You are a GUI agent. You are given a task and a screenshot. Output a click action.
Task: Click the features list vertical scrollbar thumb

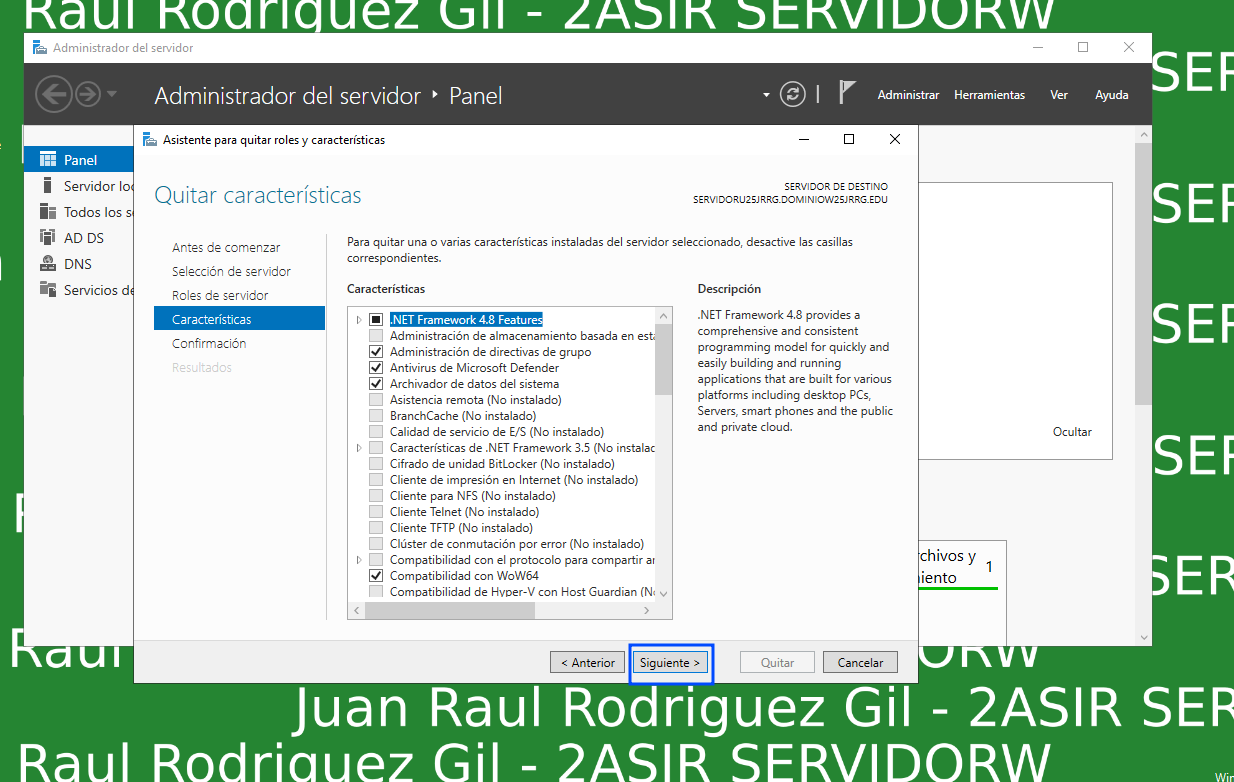click(664, 360)
